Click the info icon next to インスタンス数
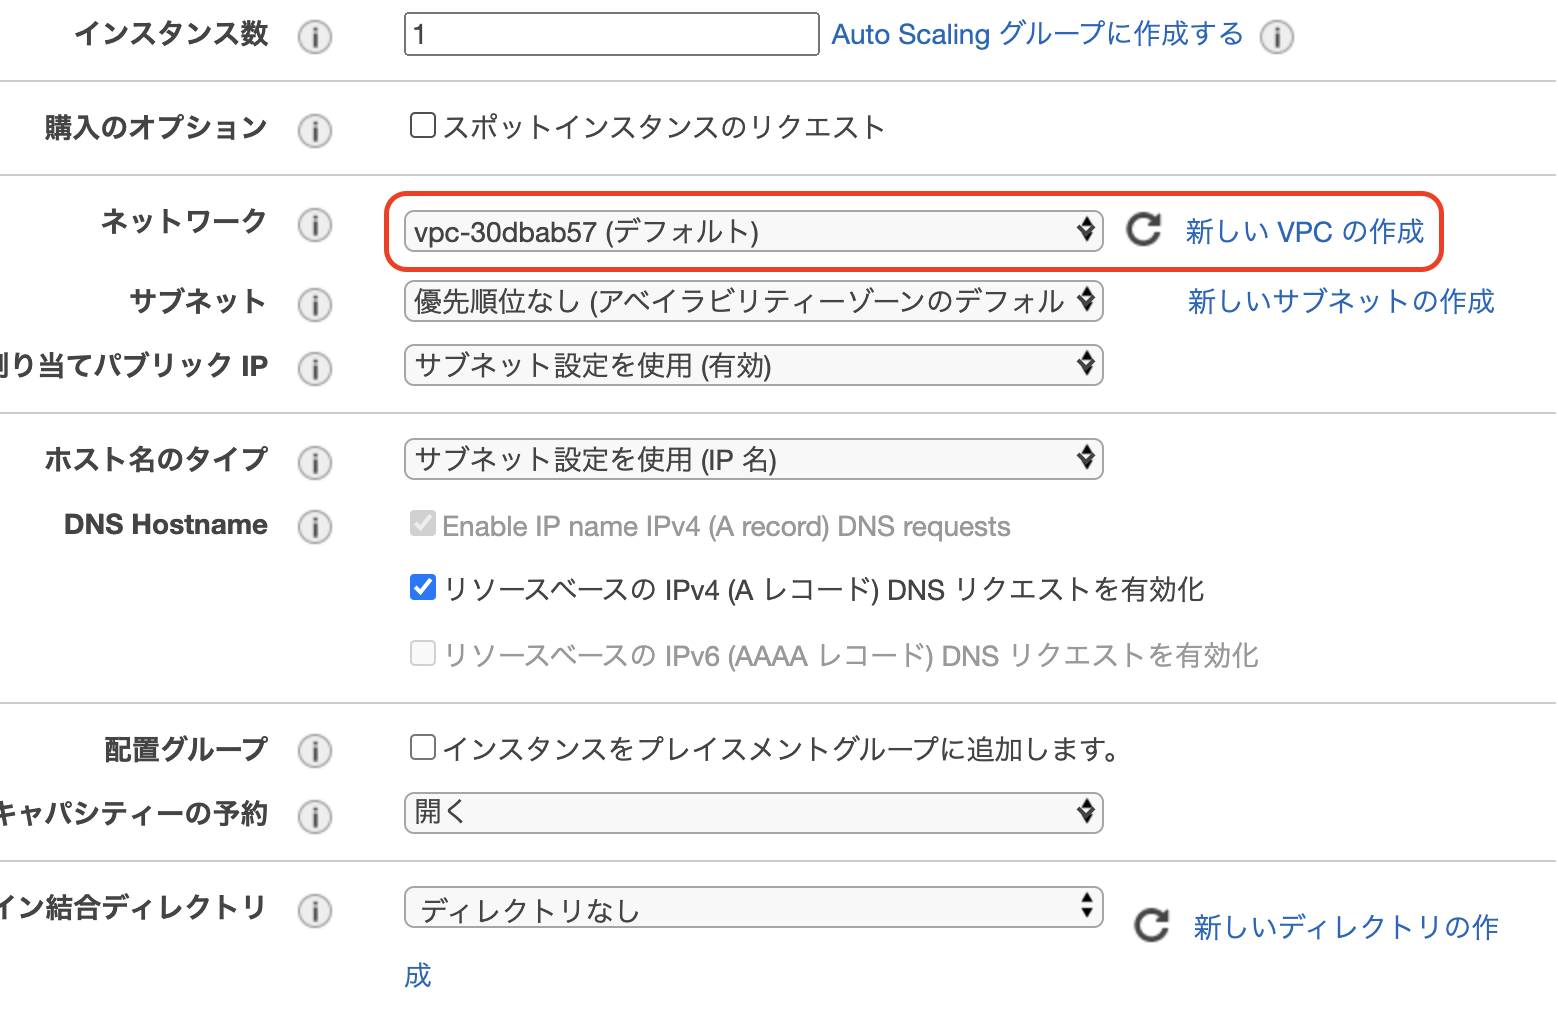1558x1014 pixels. (x=315, y=36)
